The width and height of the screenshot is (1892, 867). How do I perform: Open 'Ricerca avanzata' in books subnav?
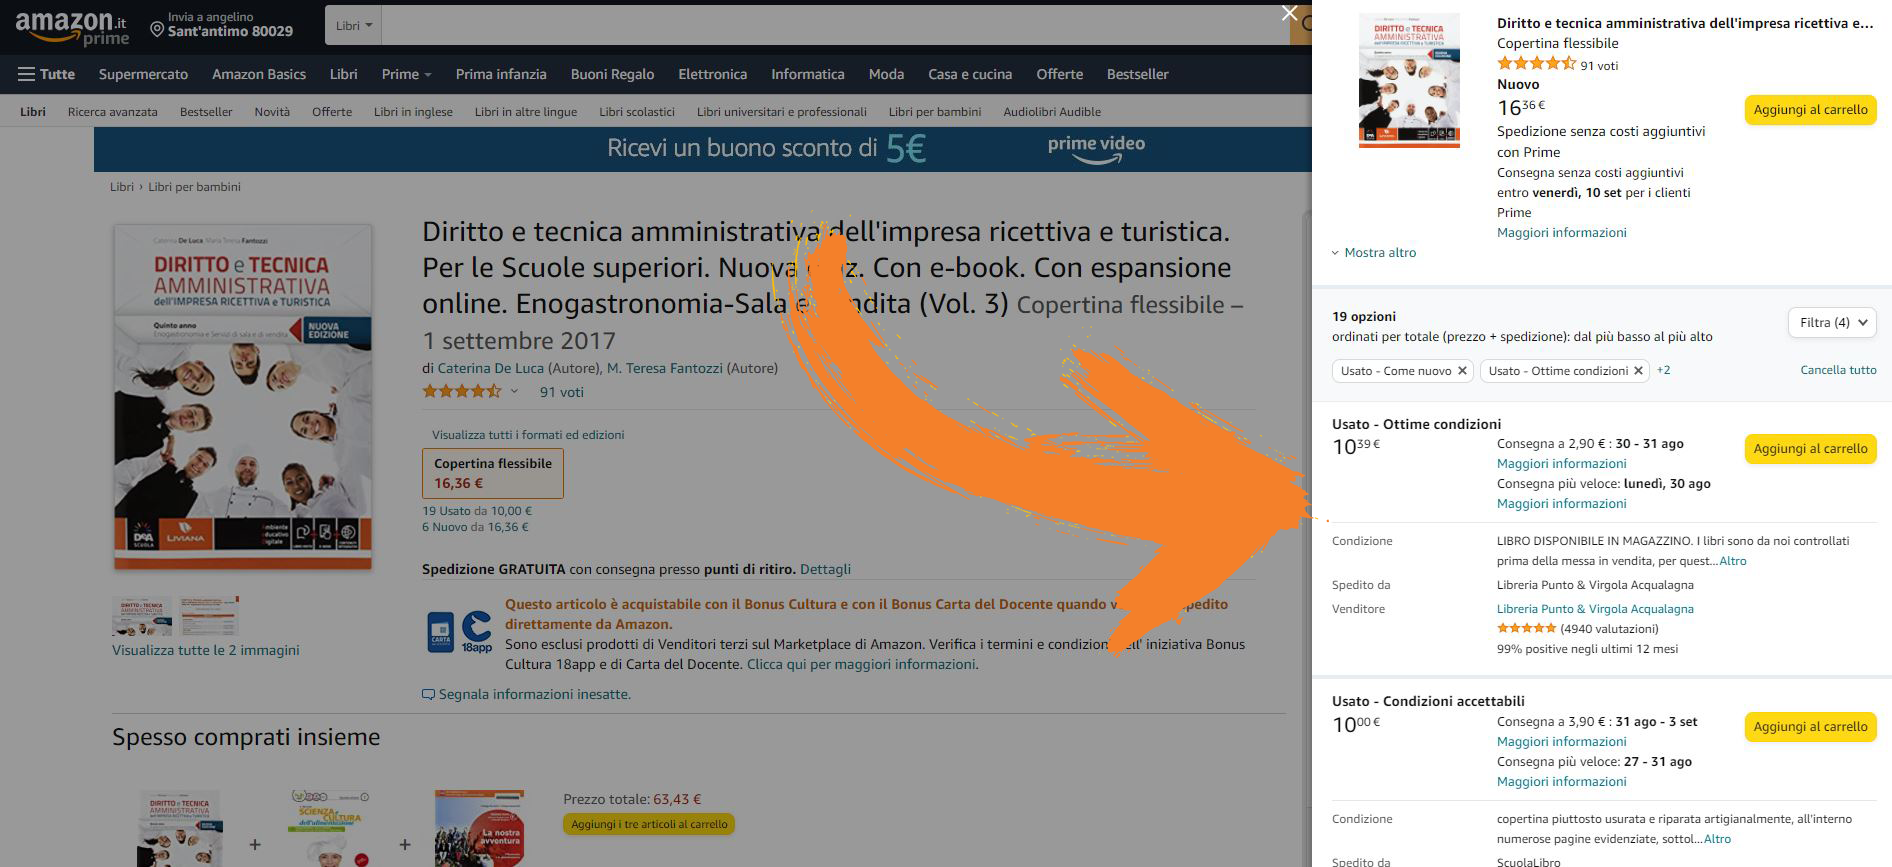click(x=113, y=112)
